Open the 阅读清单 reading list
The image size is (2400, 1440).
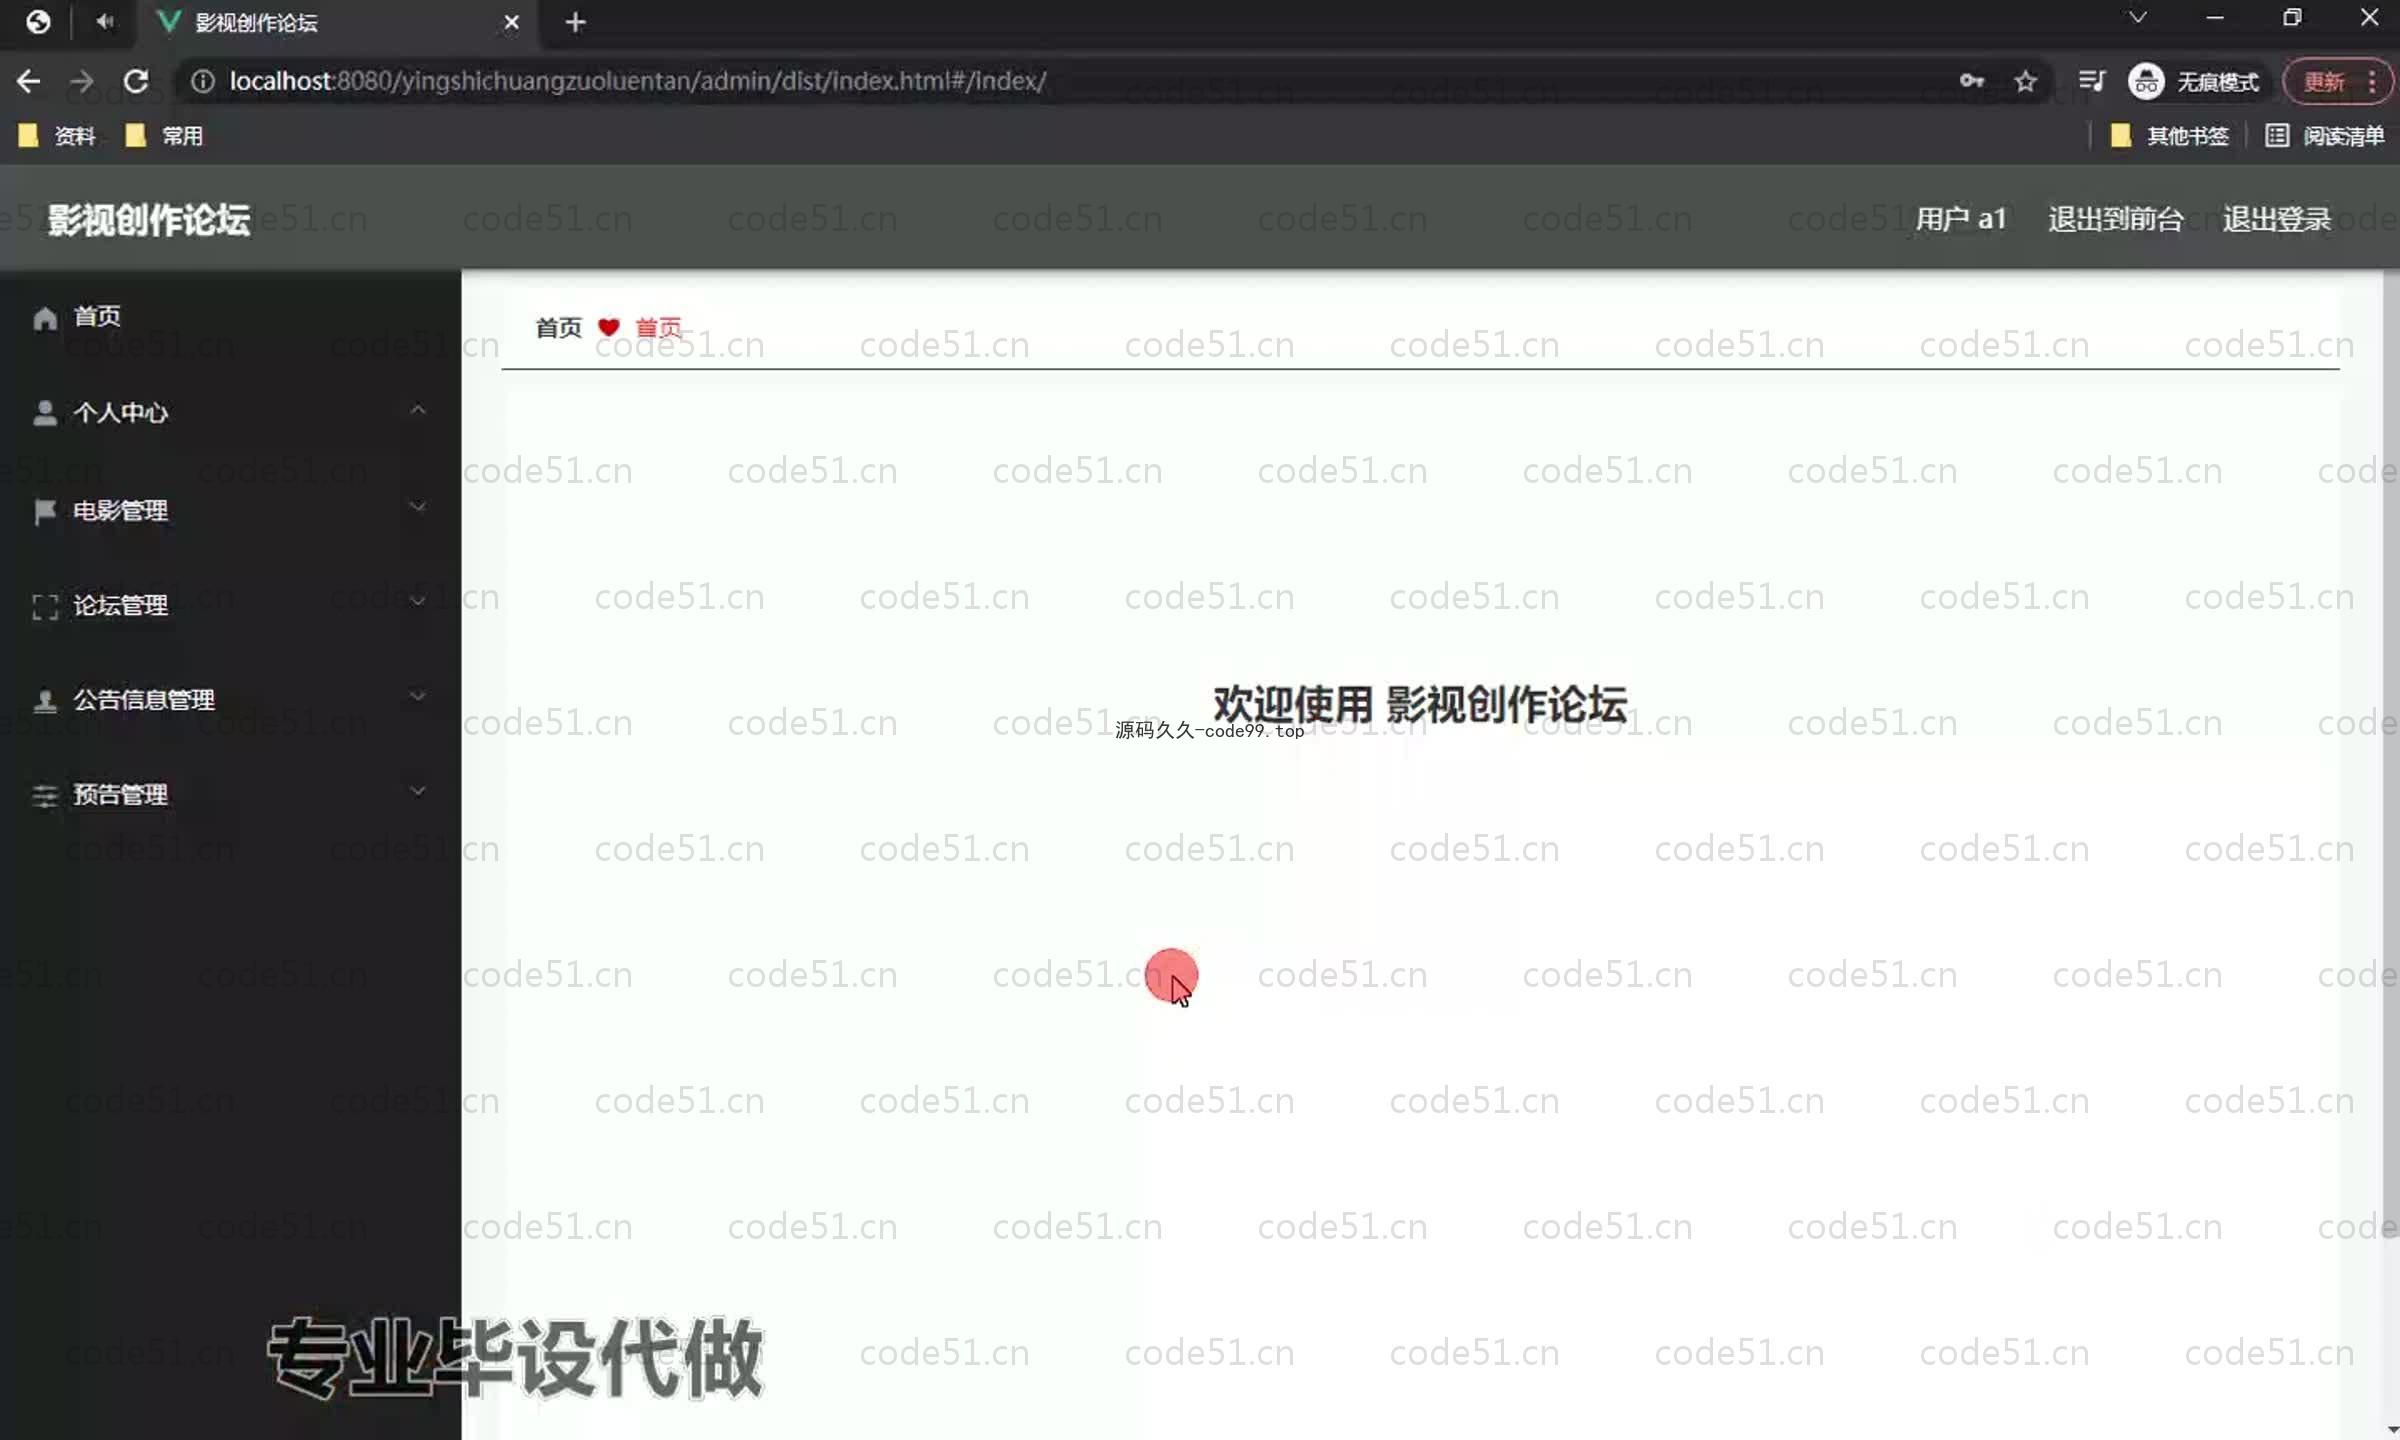click(x=2325, y=136)
